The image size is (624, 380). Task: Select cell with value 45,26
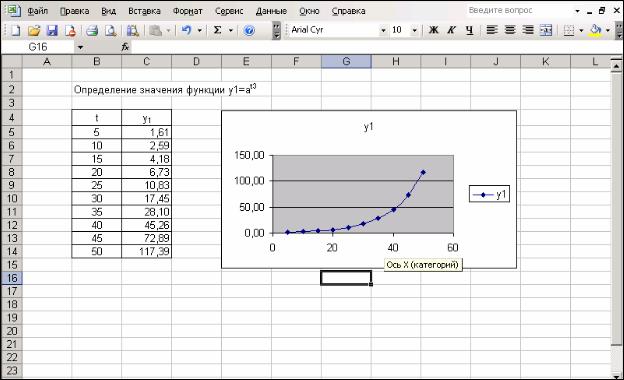click(146, 225)
